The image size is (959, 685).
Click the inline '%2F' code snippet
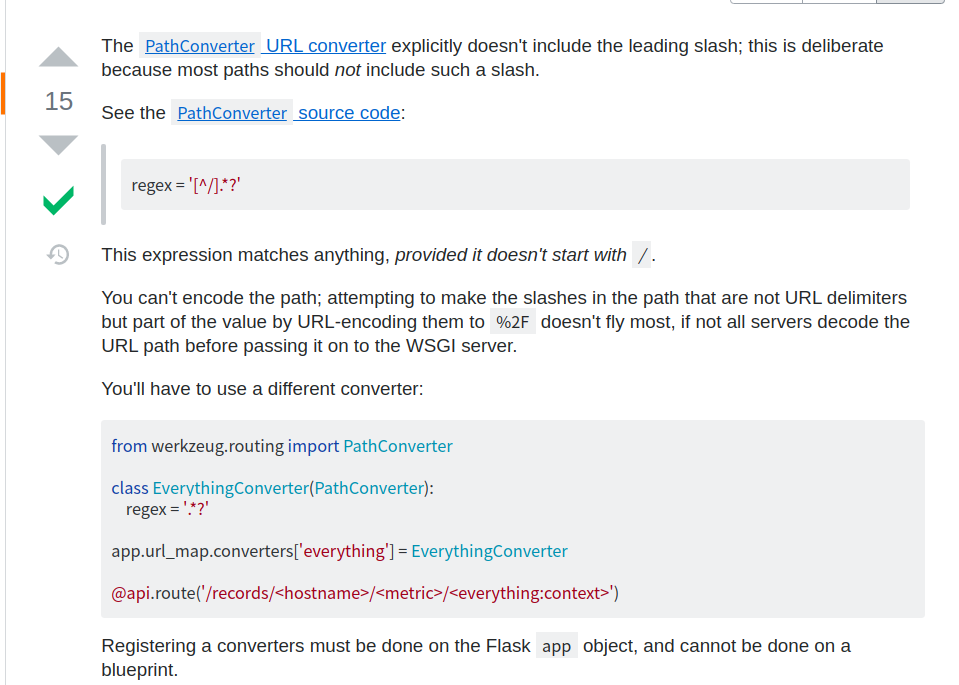pyautogui.click(x=512, y=322)
